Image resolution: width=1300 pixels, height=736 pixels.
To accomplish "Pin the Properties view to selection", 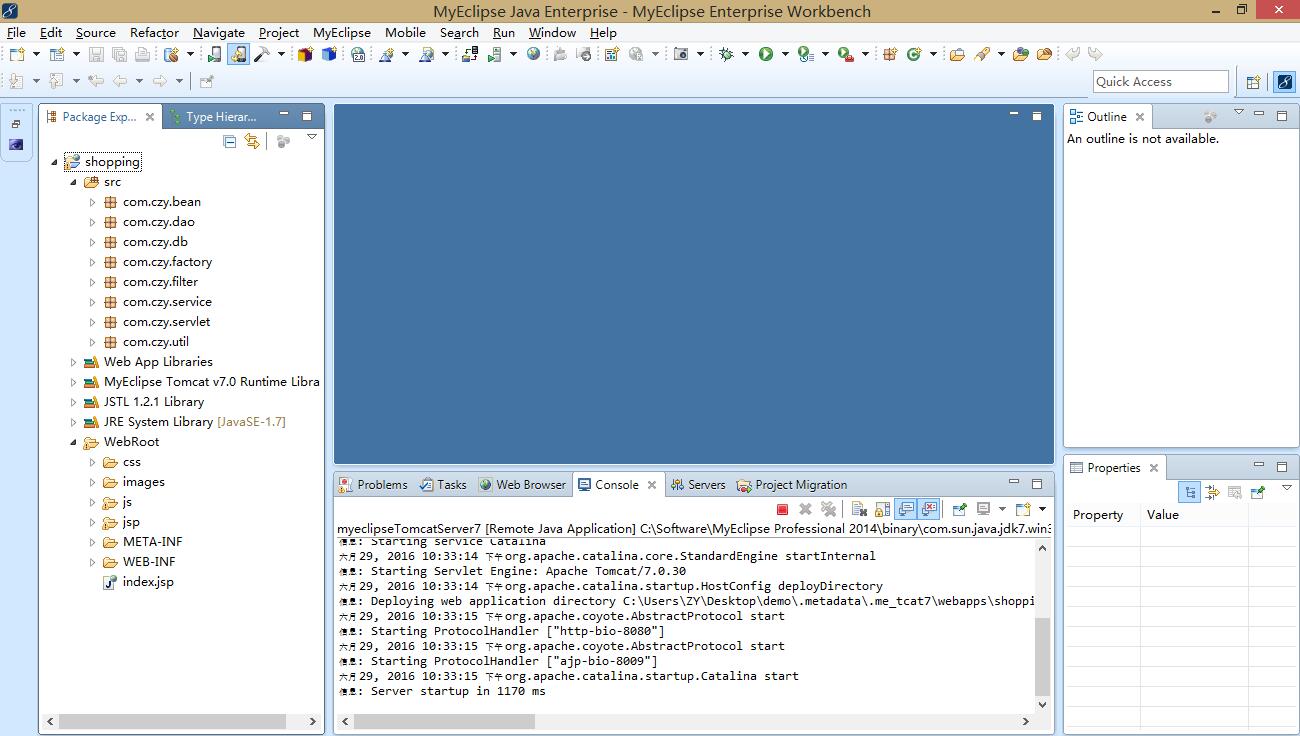I will [x=1258, y=492].
